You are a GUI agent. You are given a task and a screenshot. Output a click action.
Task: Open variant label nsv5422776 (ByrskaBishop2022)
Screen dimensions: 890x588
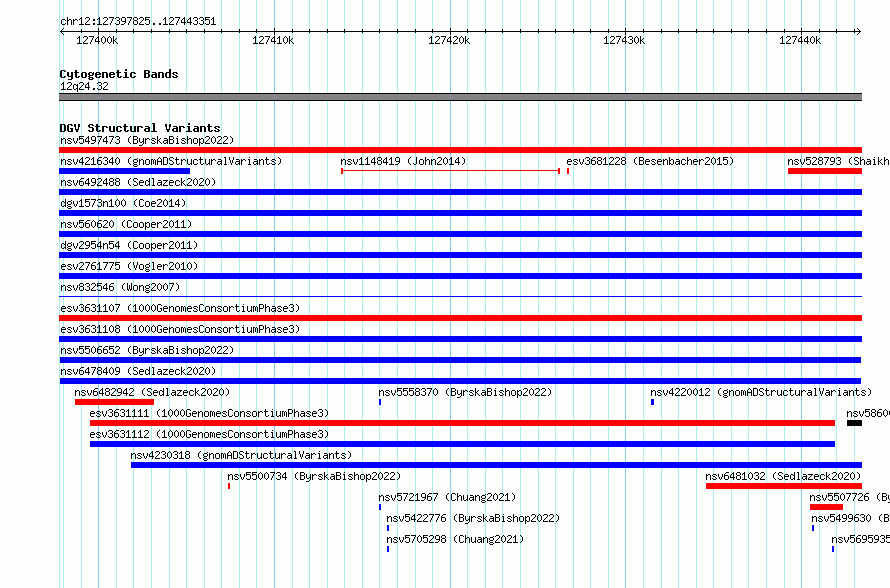coord(473,518)
